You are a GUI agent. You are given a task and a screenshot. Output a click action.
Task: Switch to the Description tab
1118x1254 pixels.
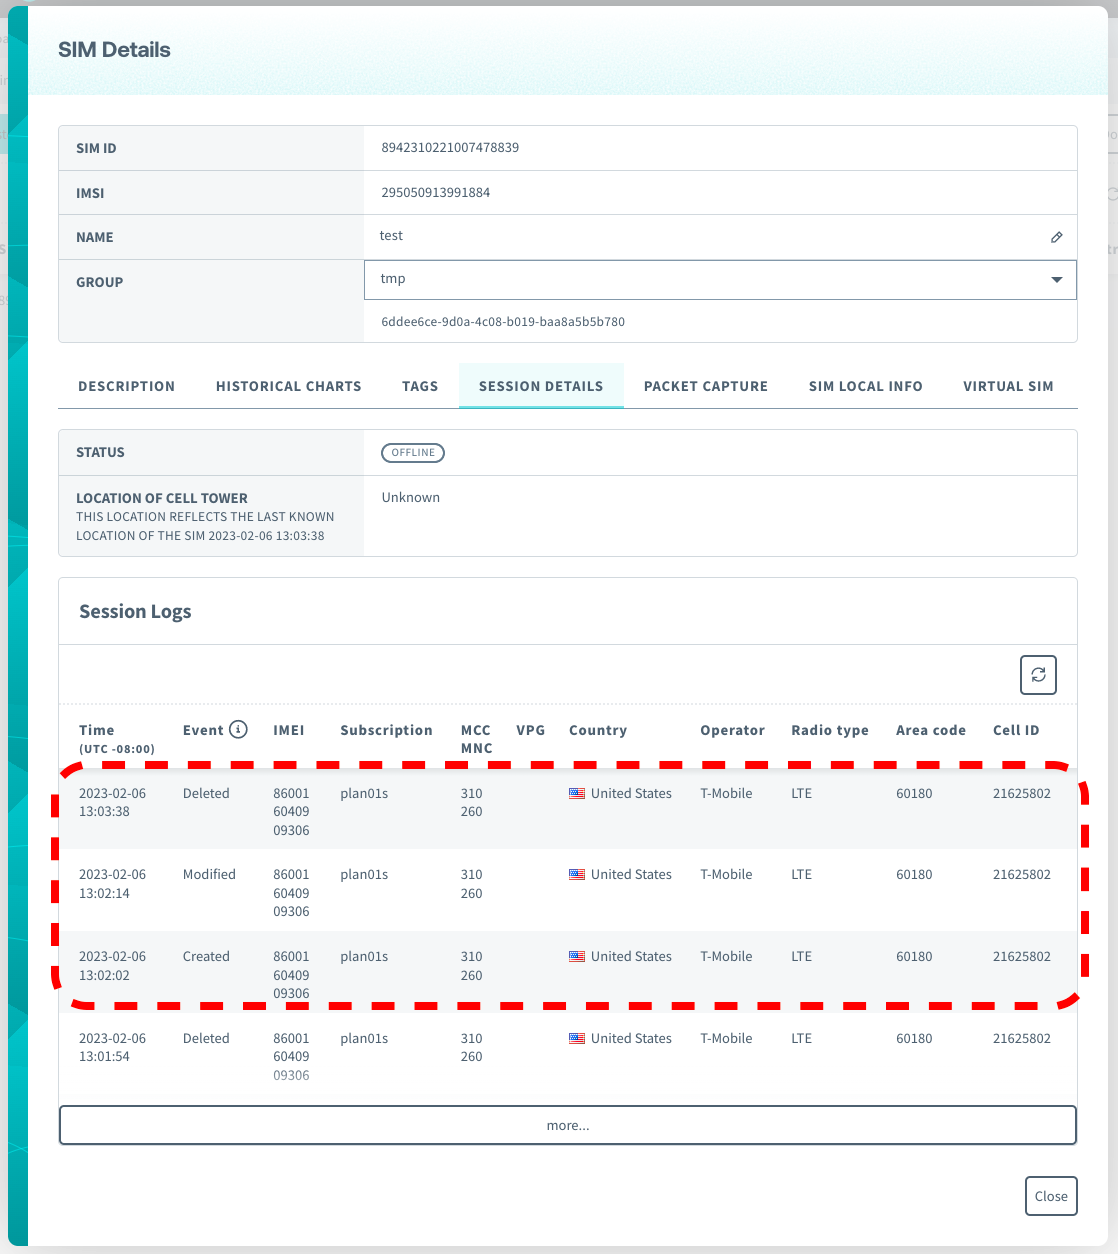pyautogui.click(x=126, y=386)
